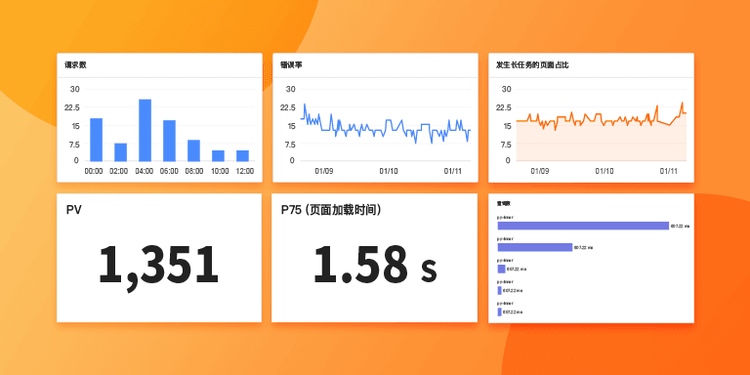Click the tallest 04:00 bar in 请求数 chart

click(x=145, y=130)
